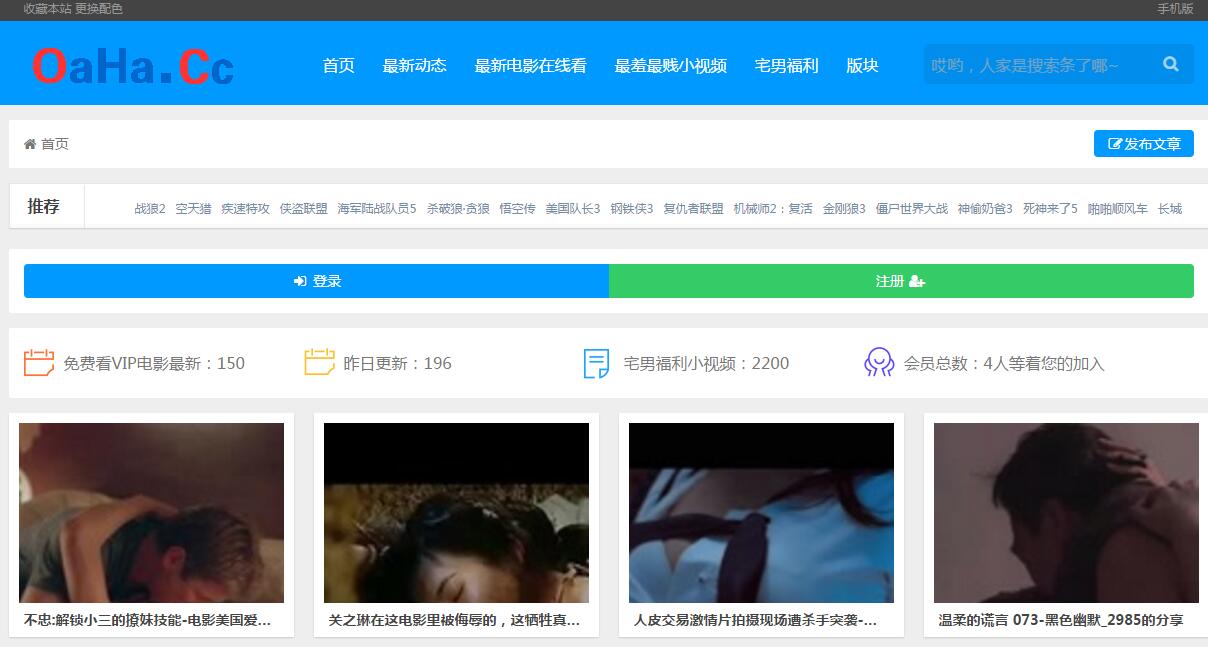Screen dimensions: 1208x647
Task: Open the recommended tag 啪啪顺风车
Action: pos(1117,209)
